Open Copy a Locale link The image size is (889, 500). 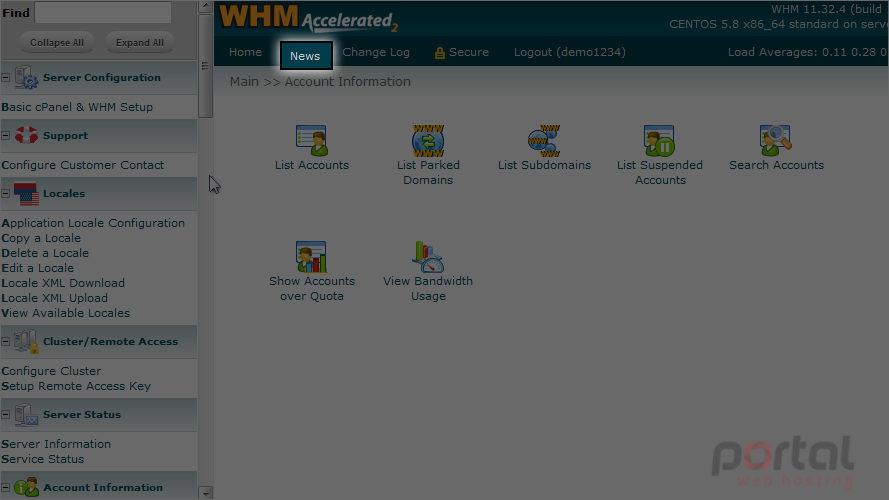click(41, 238)
